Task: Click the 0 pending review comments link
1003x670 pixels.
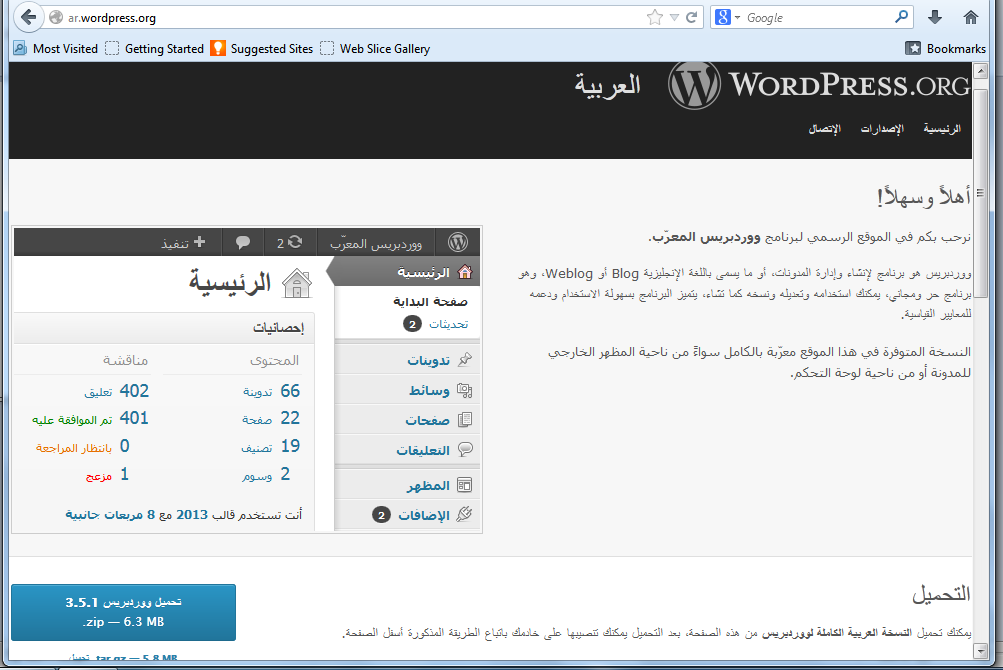Action: [x=83, y=447]
